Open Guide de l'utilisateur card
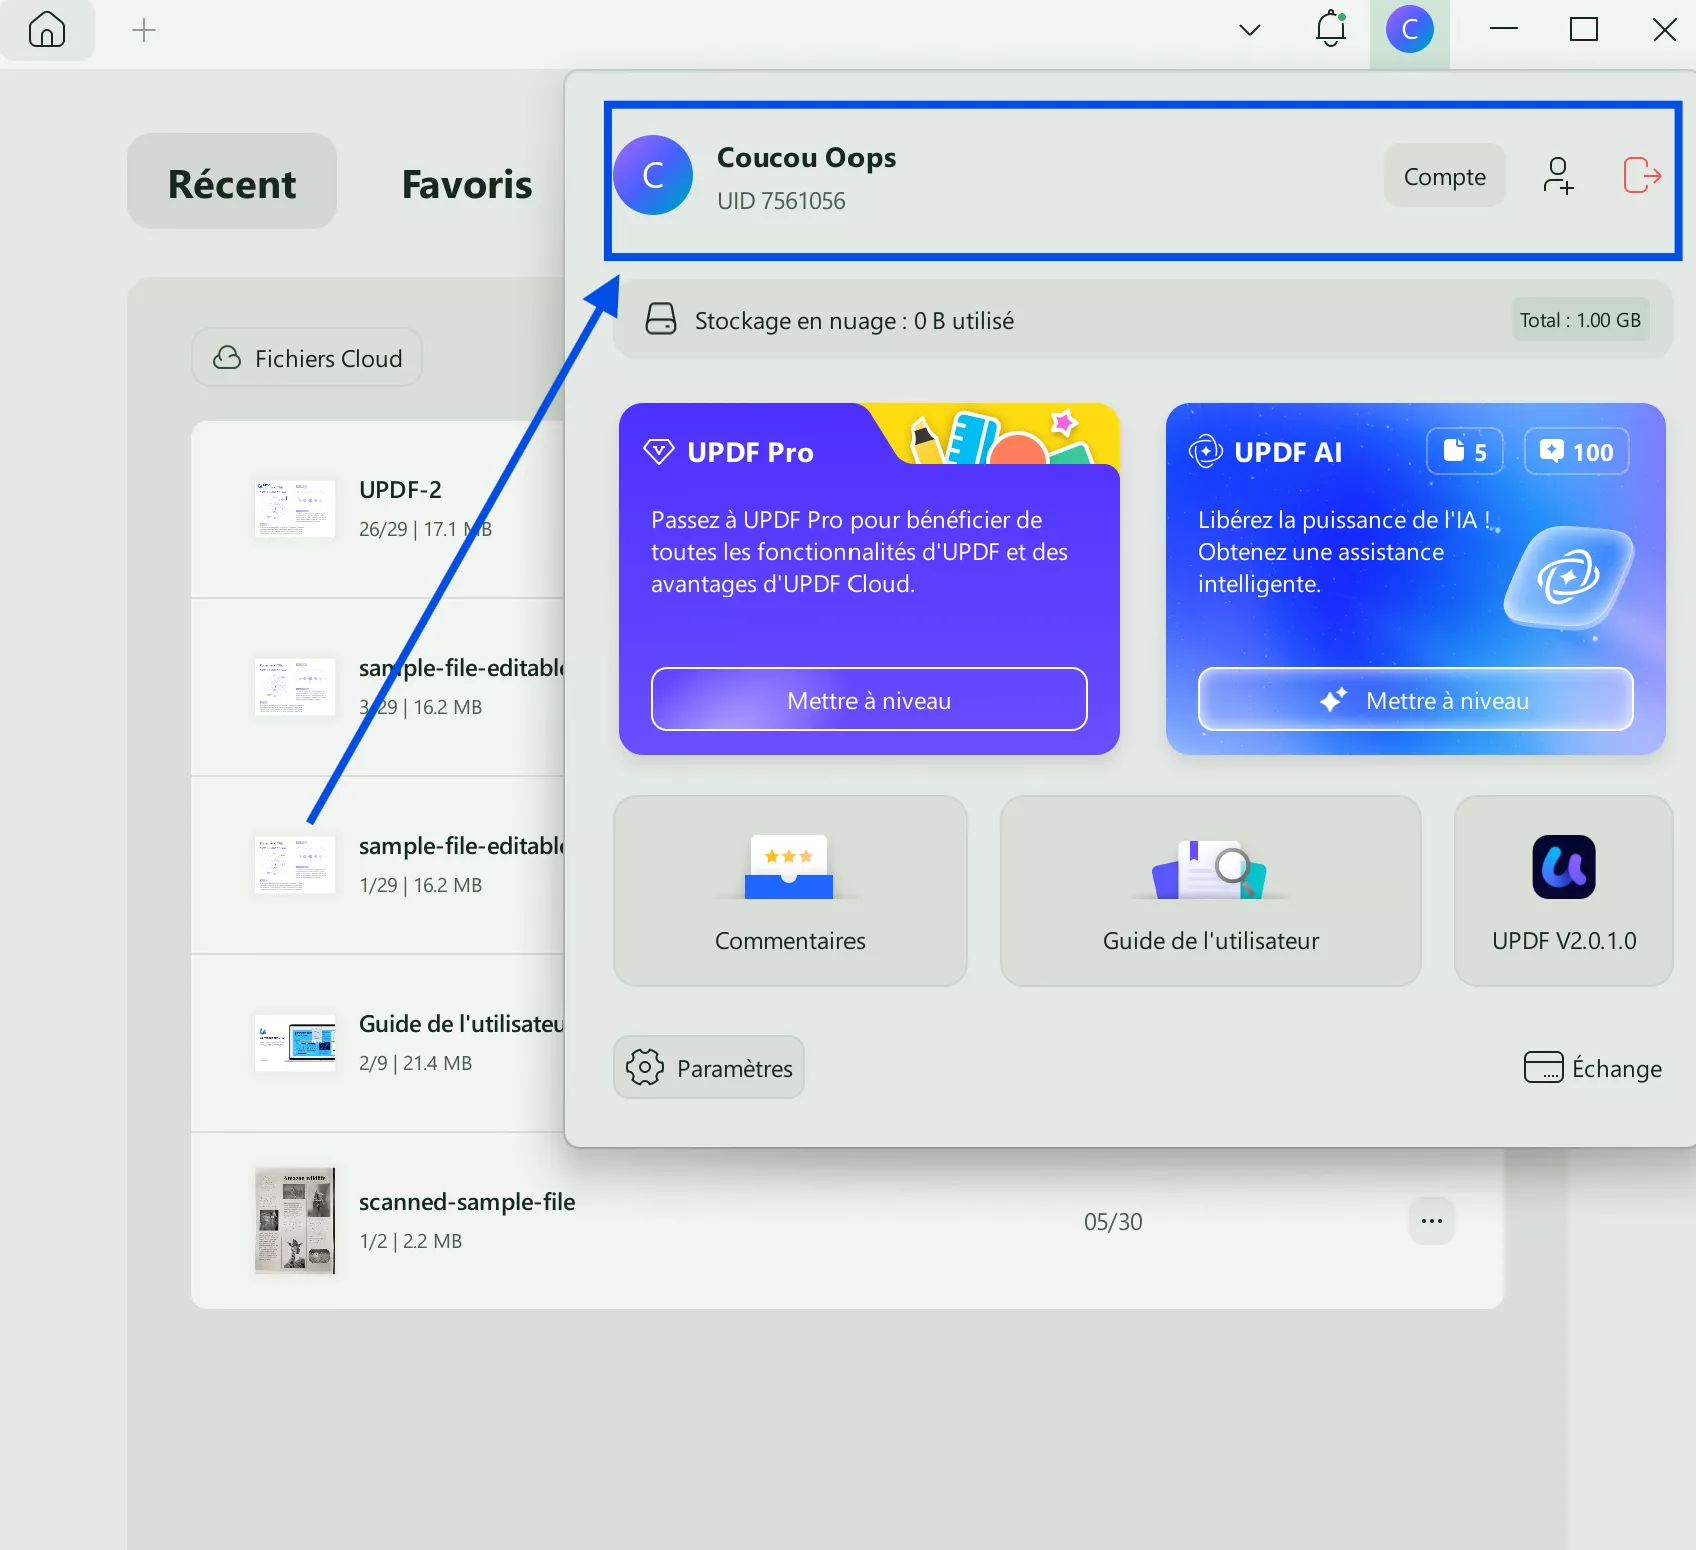The width and height of the screenshot is (1696, 1550). coord(1211,891)
